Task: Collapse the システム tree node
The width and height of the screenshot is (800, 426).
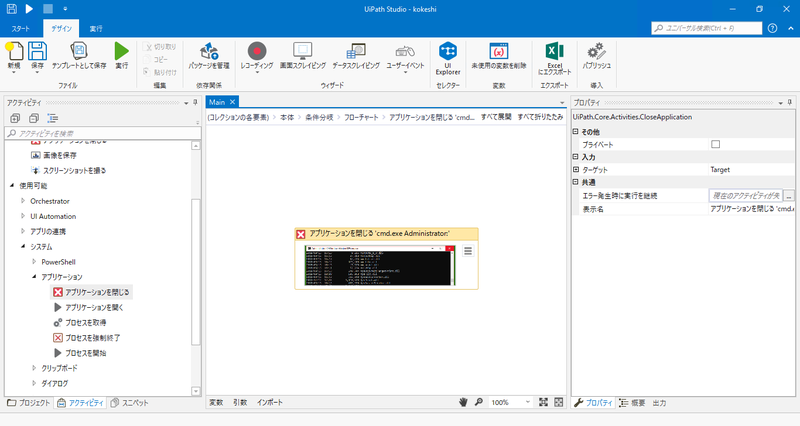Action: click(x=23, y=246)
